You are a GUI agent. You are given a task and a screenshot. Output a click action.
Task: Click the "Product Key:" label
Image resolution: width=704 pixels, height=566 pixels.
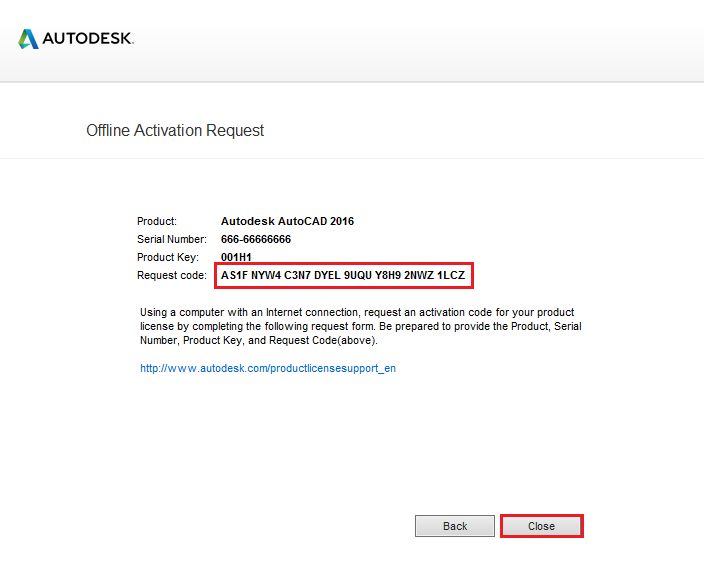[168, 257]
